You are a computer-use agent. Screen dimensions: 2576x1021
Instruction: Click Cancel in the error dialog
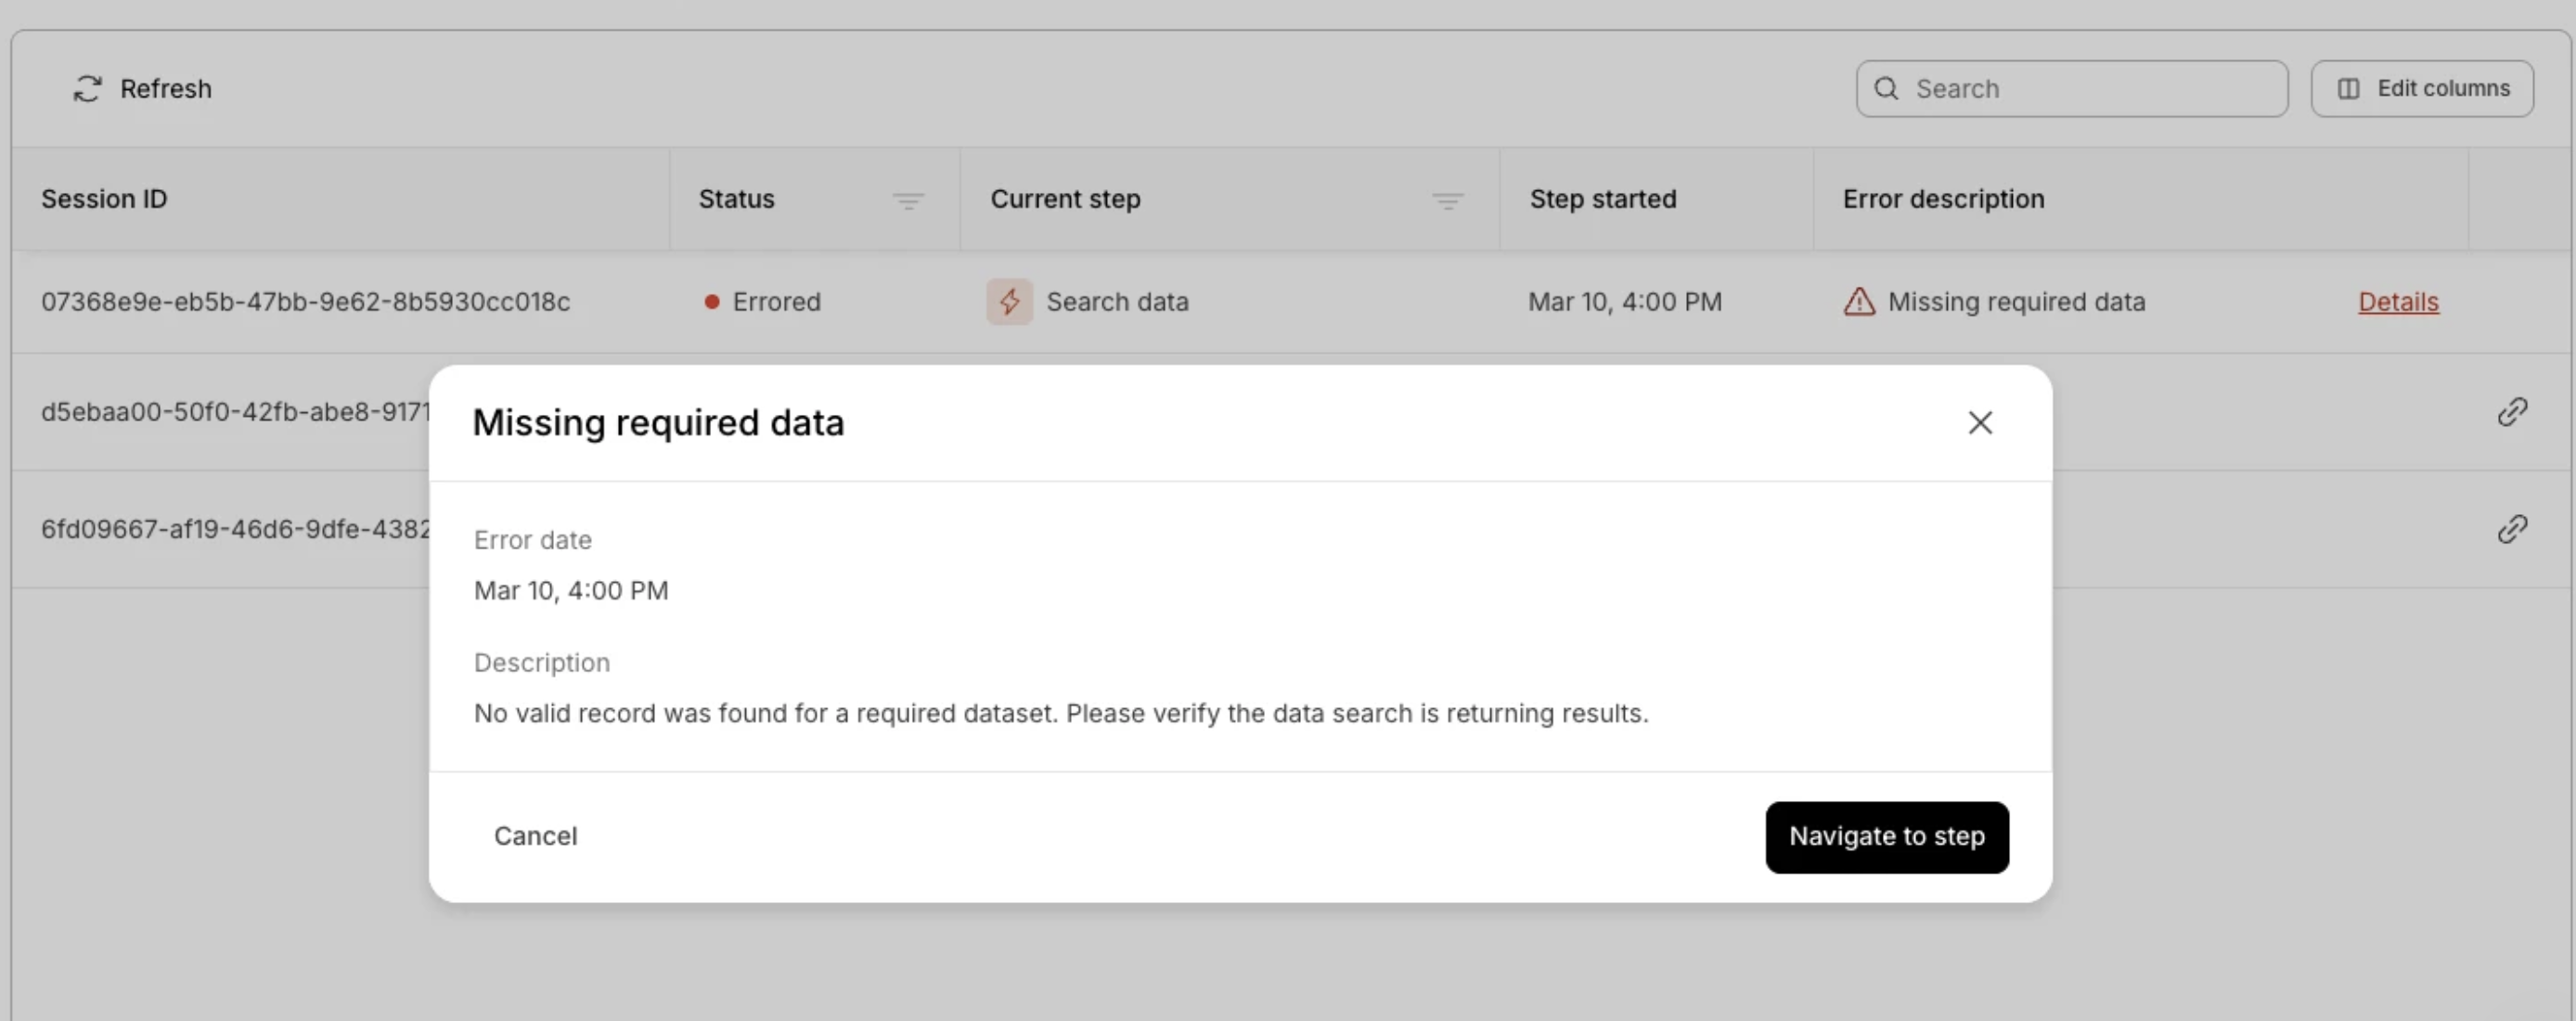(x=535, y=836)
